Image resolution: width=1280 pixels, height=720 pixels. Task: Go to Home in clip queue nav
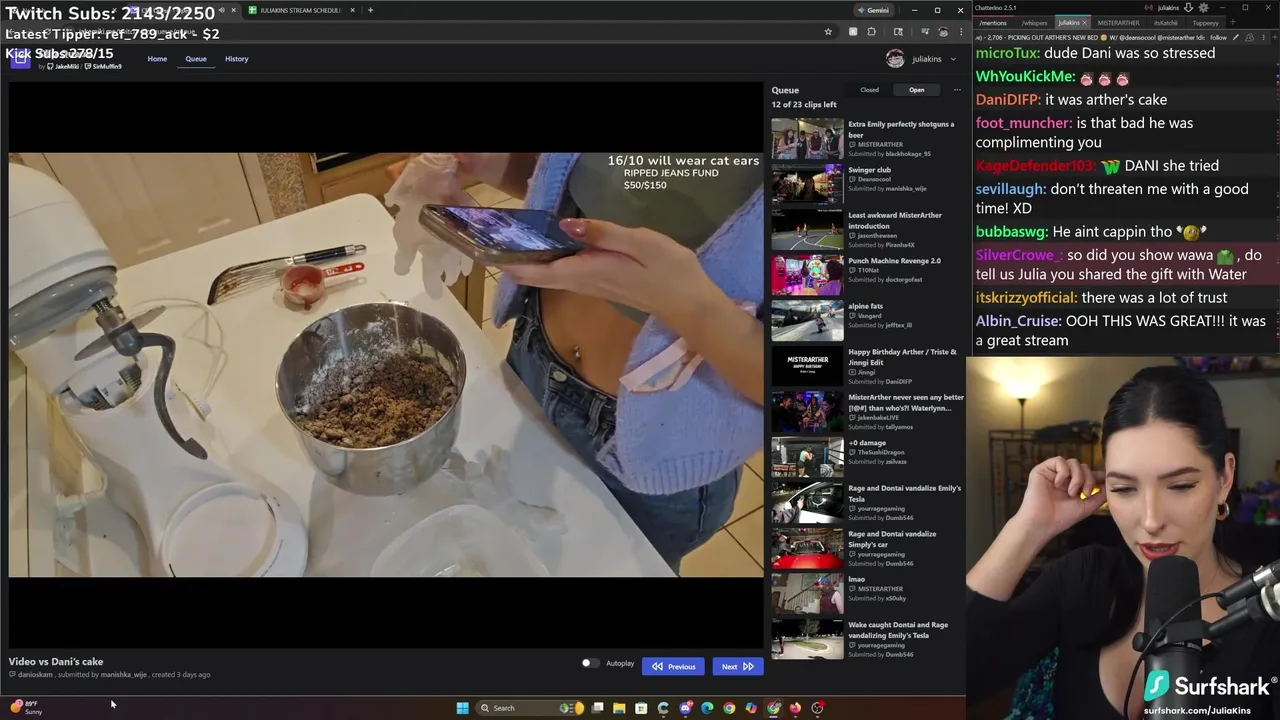tap(157, 59)
